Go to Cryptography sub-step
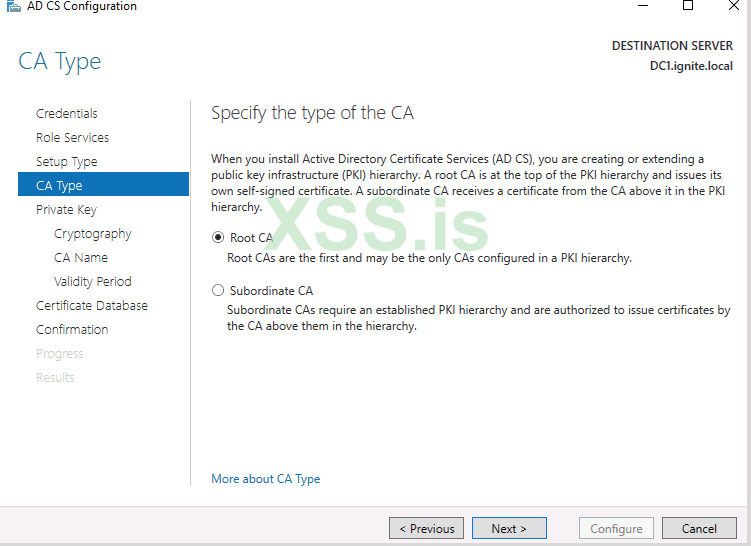The width and height of the screenshot is (751, 546). [93, 234]
